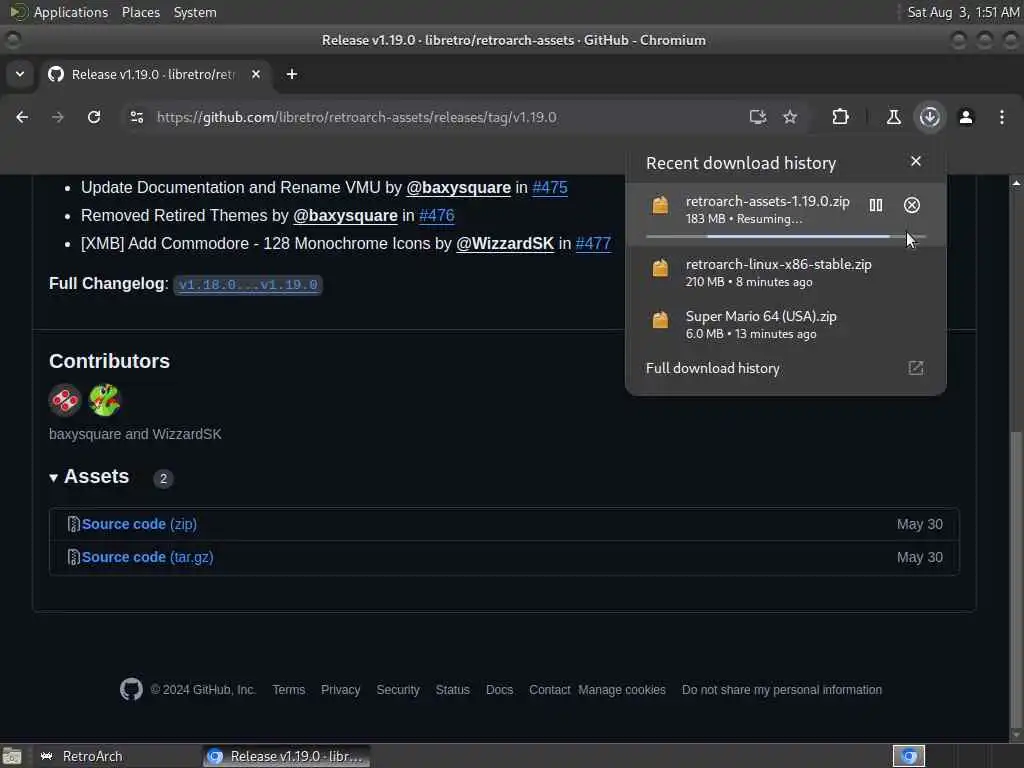Open Docs footer link
Viewport: 1024px width, 768px height.
[500, 690]
